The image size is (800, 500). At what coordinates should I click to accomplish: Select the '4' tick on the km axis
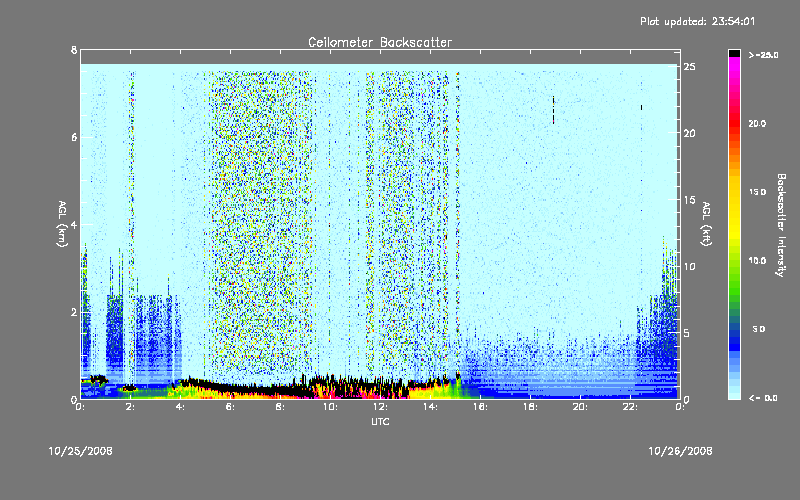(74, 224)
